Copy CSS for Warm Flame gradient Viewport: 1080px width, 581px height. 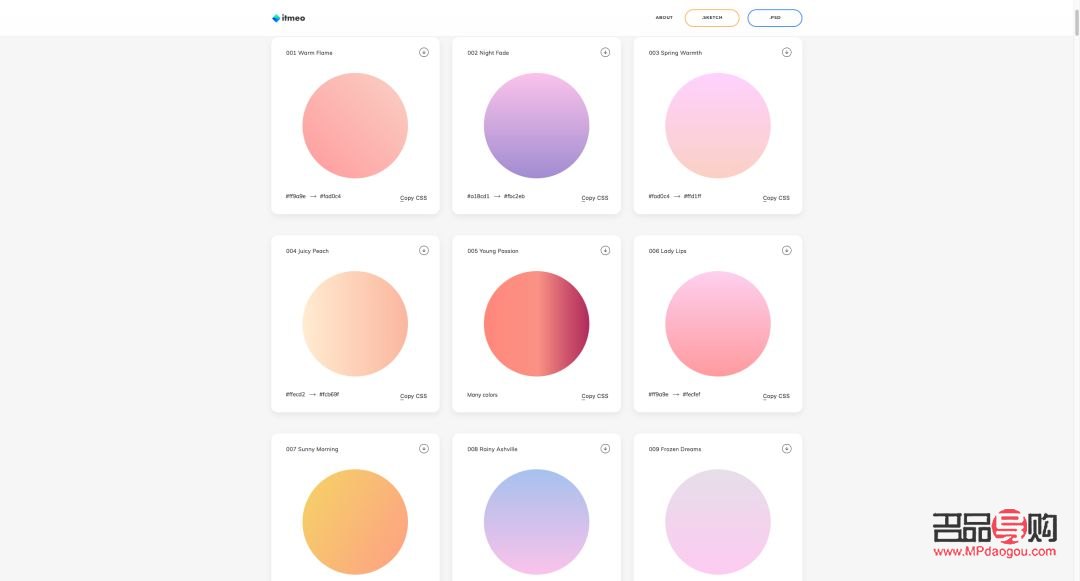tap(413, 198)
